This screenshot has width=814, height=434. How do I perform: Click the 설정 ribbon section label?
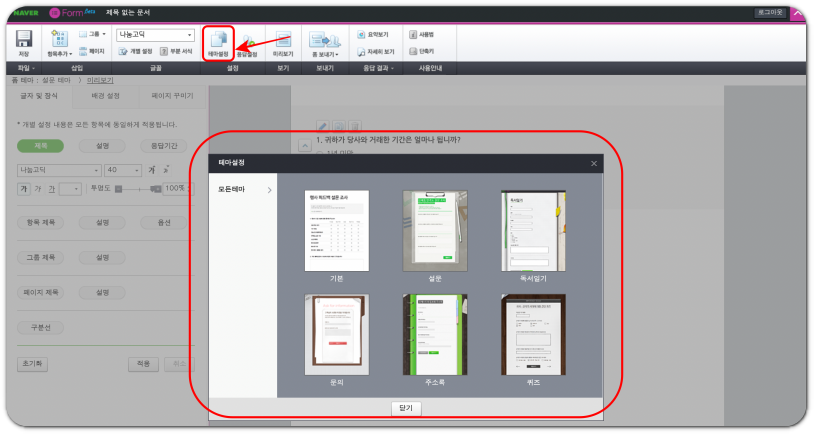(232, 68)
